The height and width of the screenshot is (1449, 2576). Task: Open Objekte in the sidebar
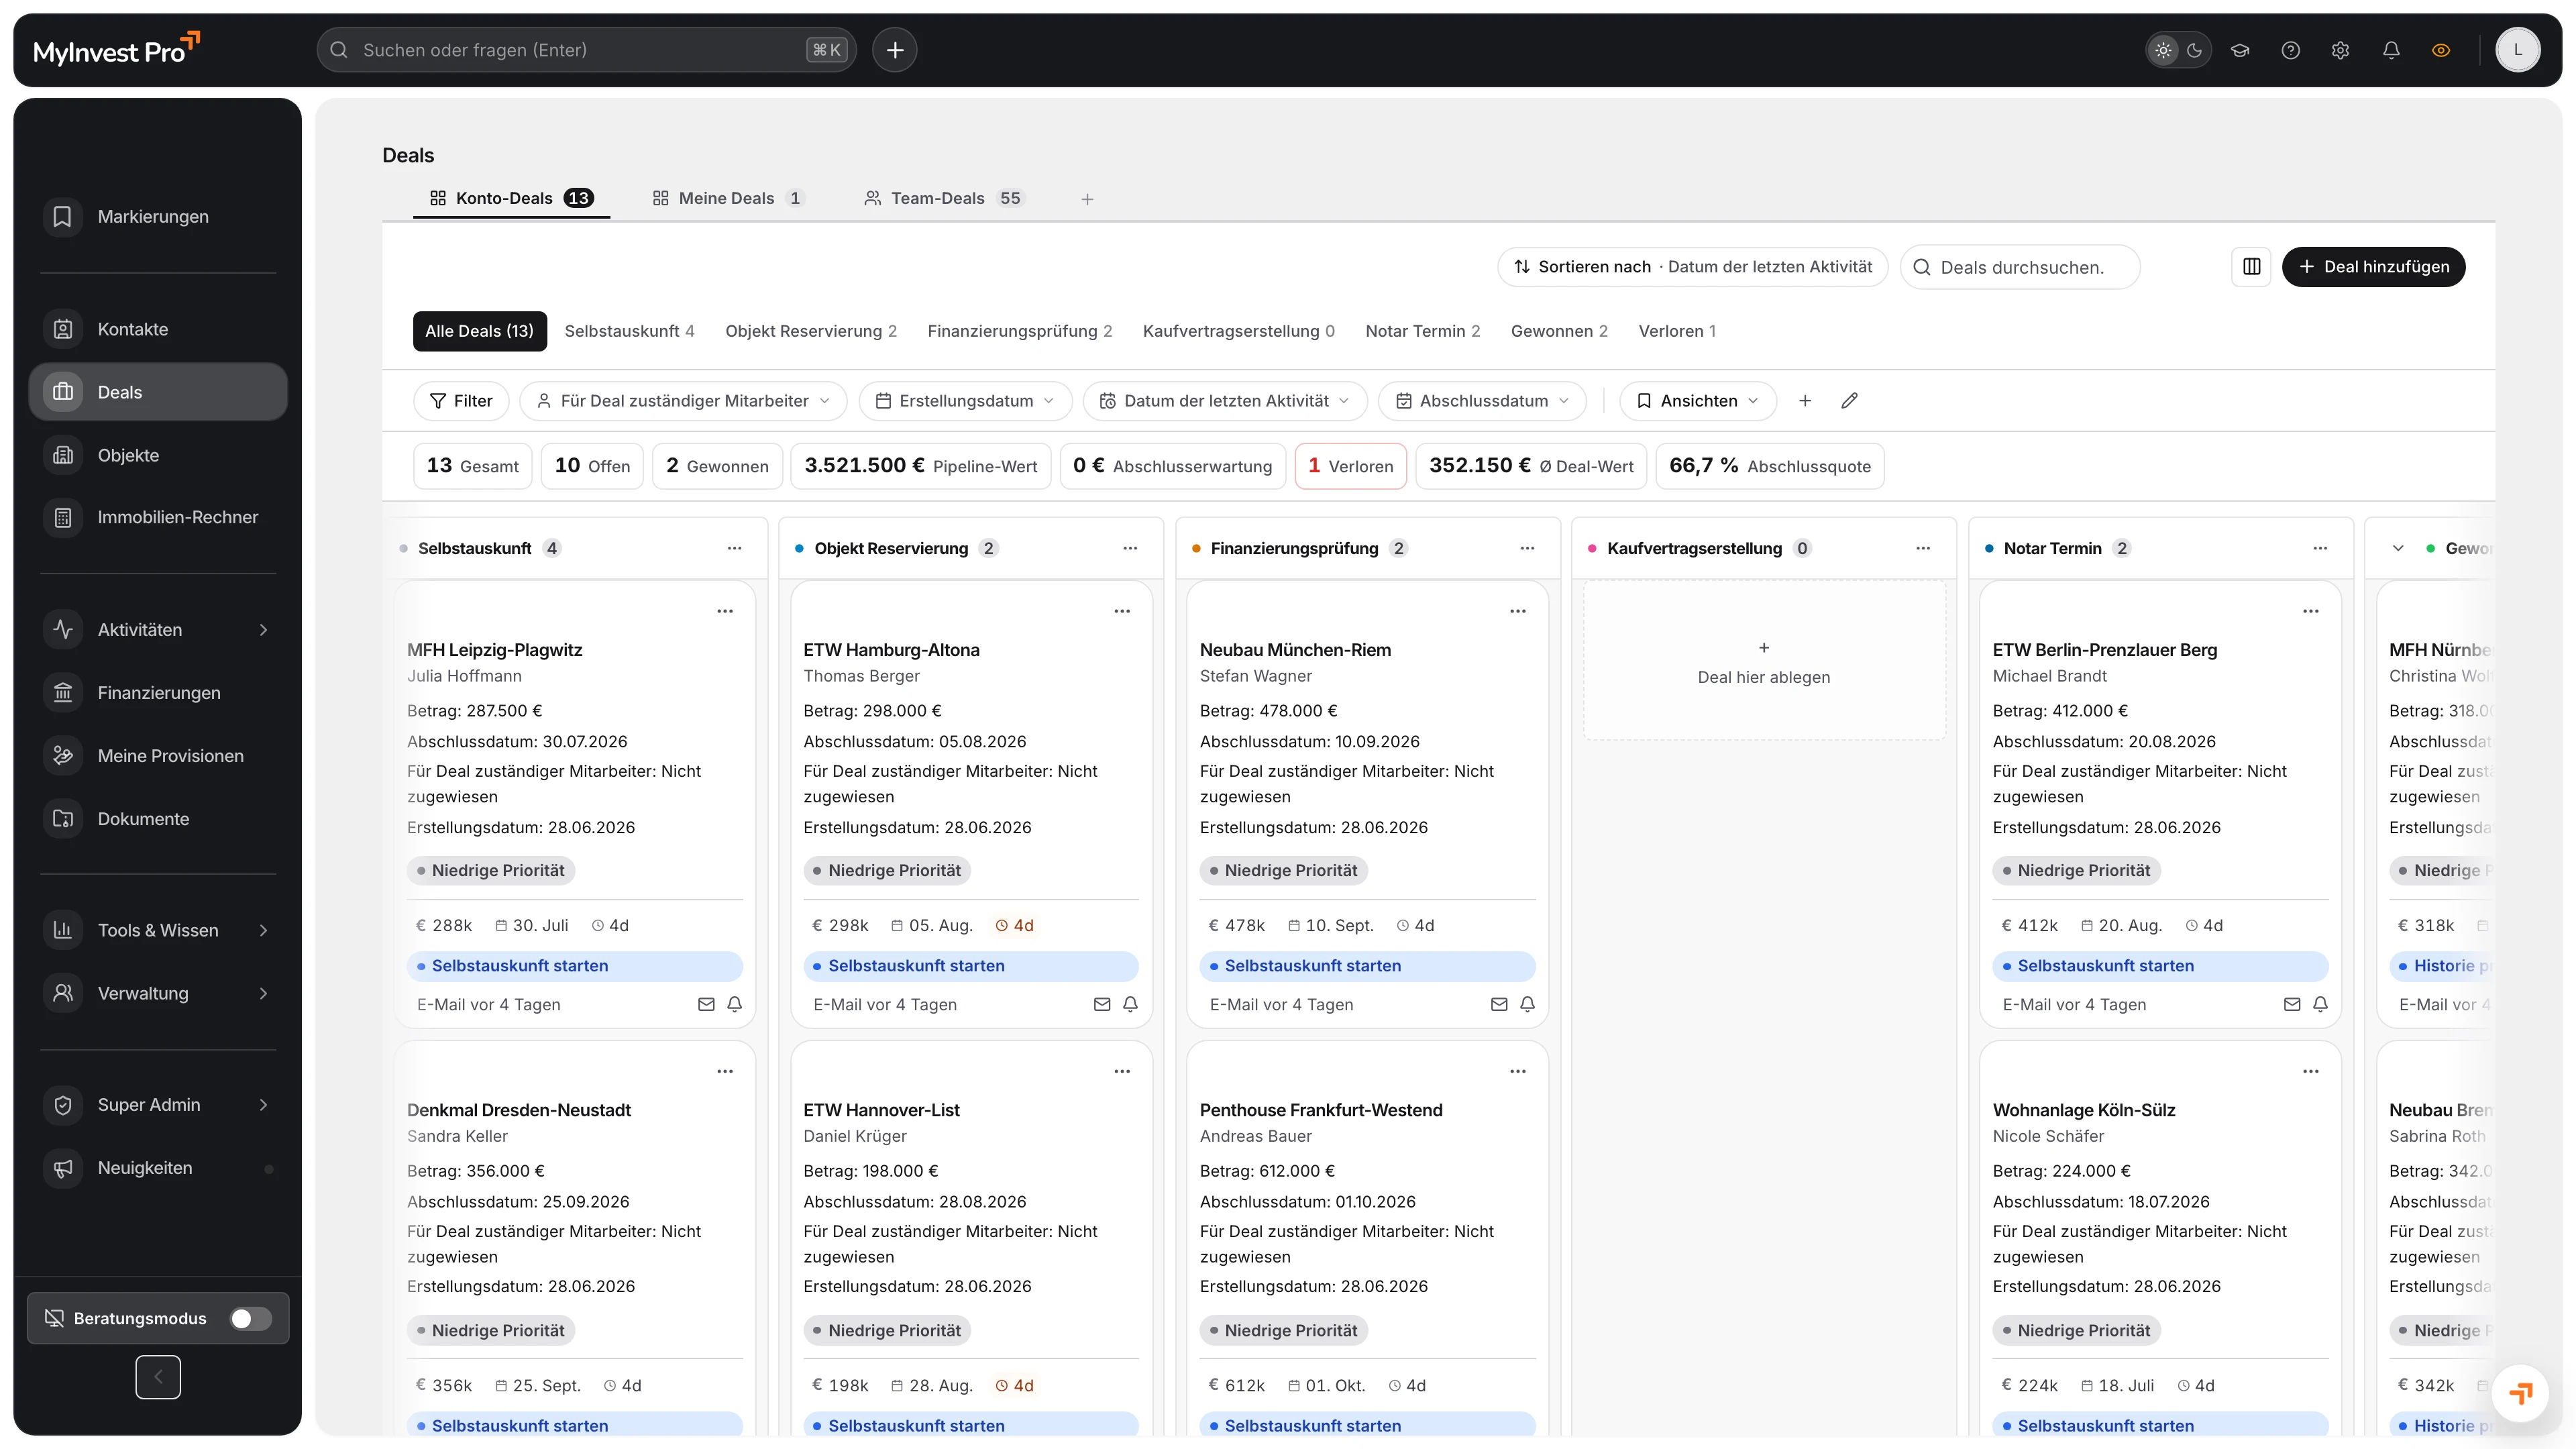pos(158,455)
